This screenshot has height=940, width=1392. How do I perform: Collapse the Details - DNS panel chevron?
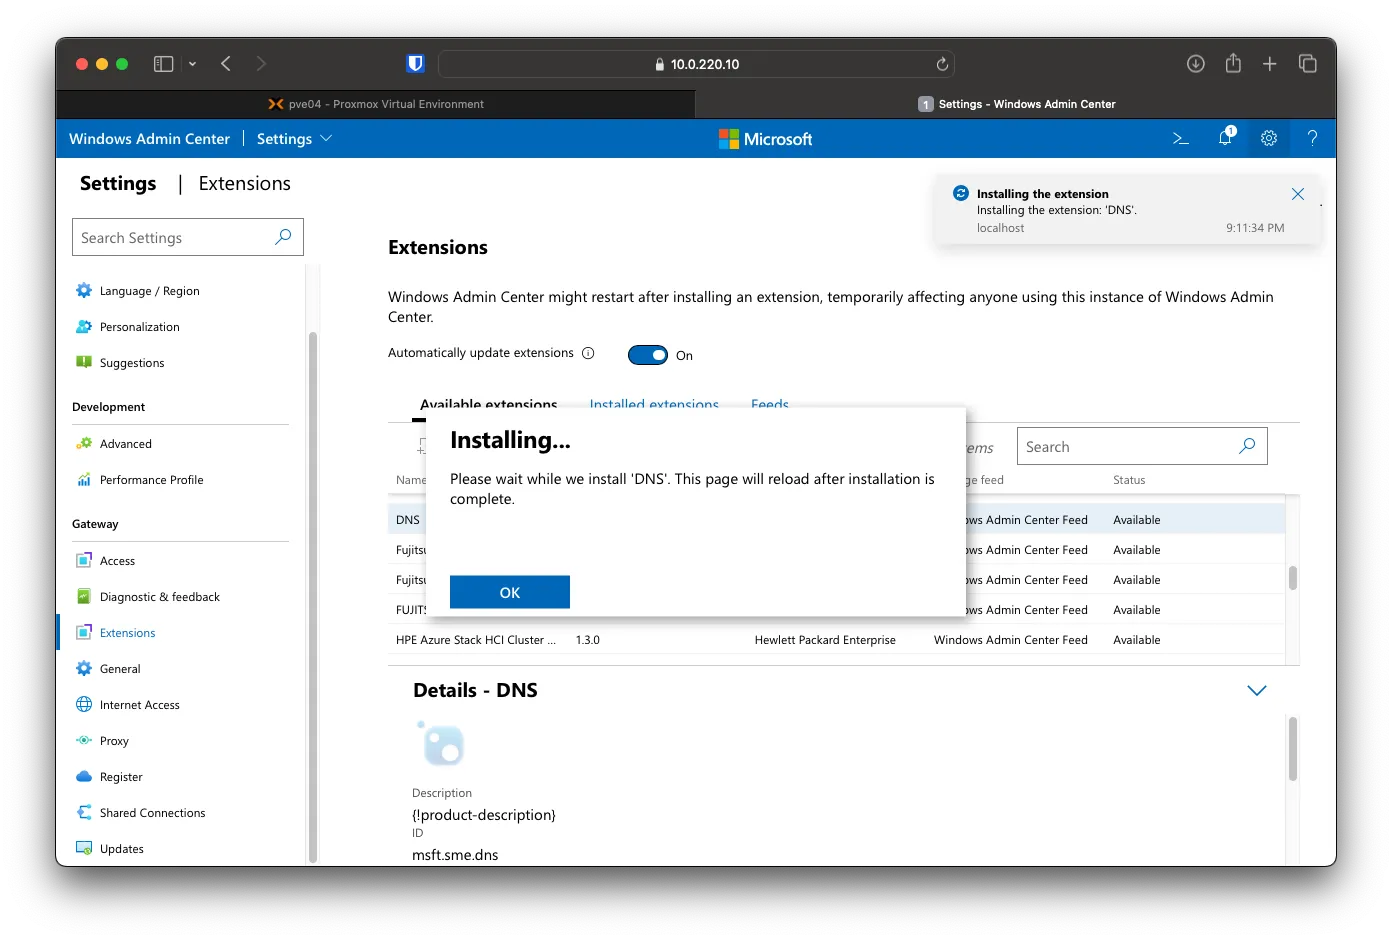point(1257,690)
